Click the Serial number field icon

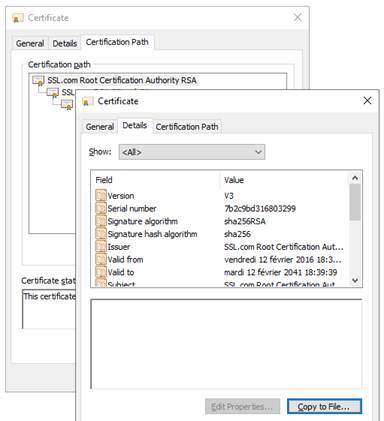coord(101,208)
